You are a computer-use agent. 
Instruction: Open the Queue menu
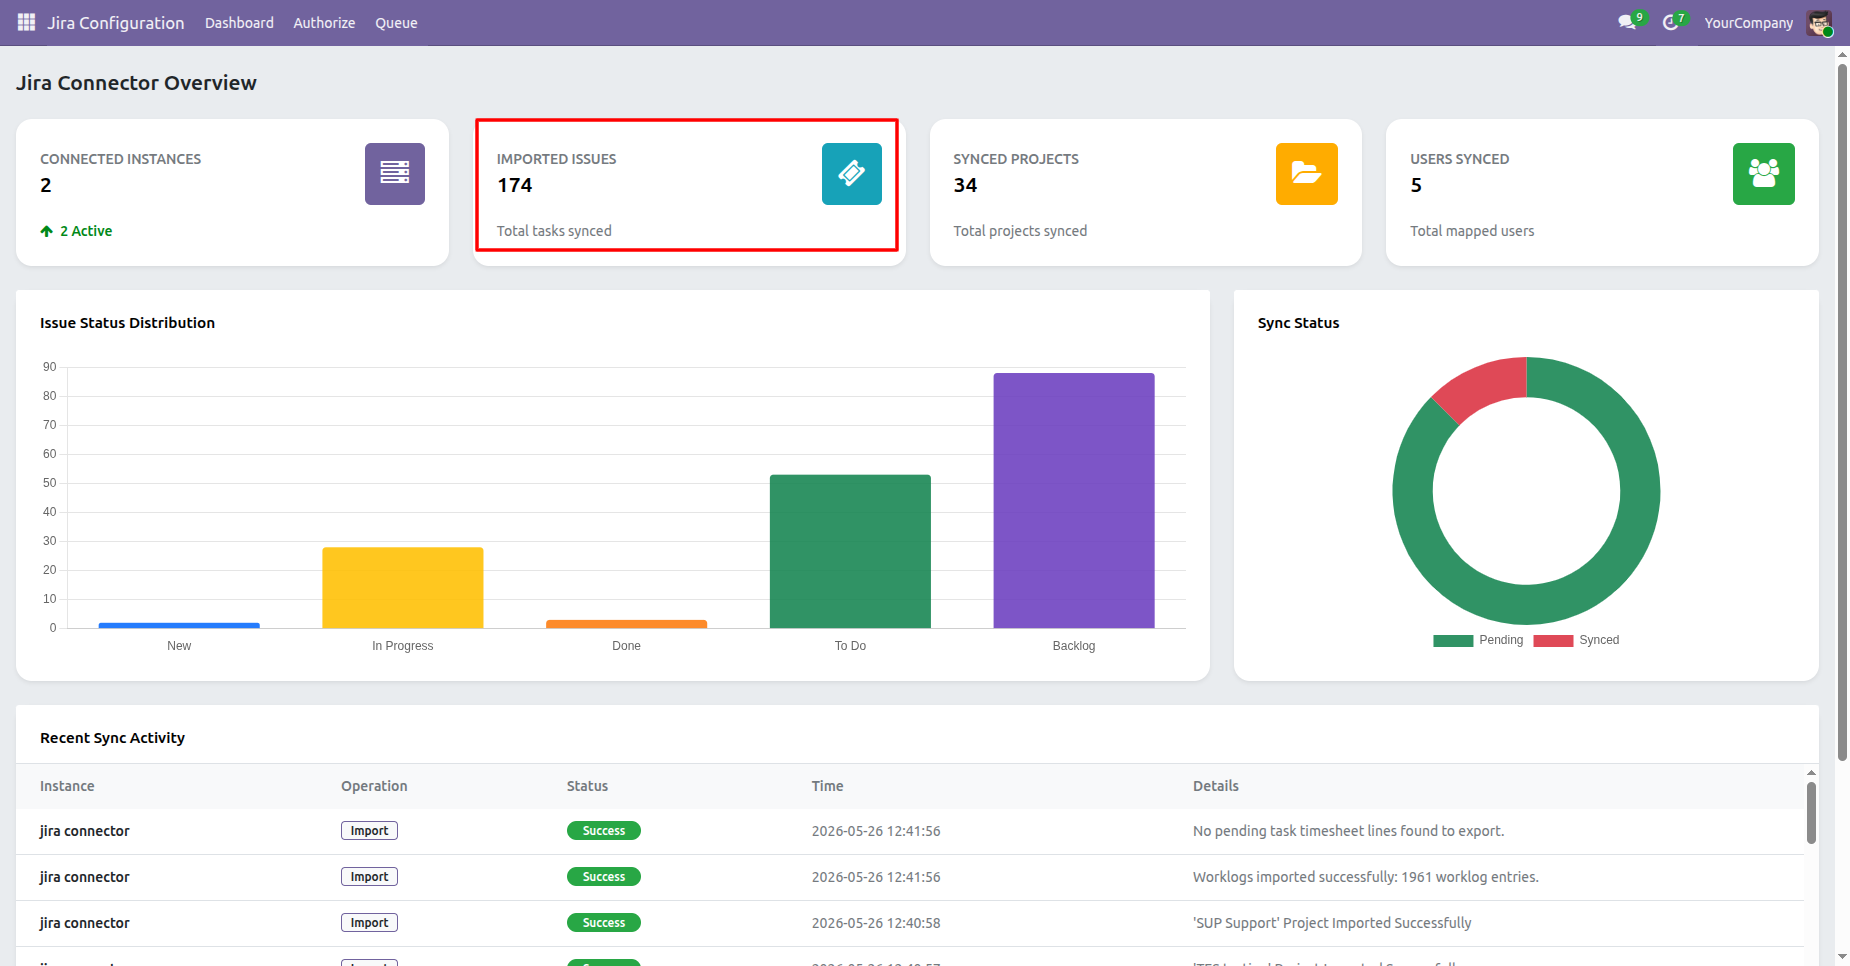click(396, 23)
